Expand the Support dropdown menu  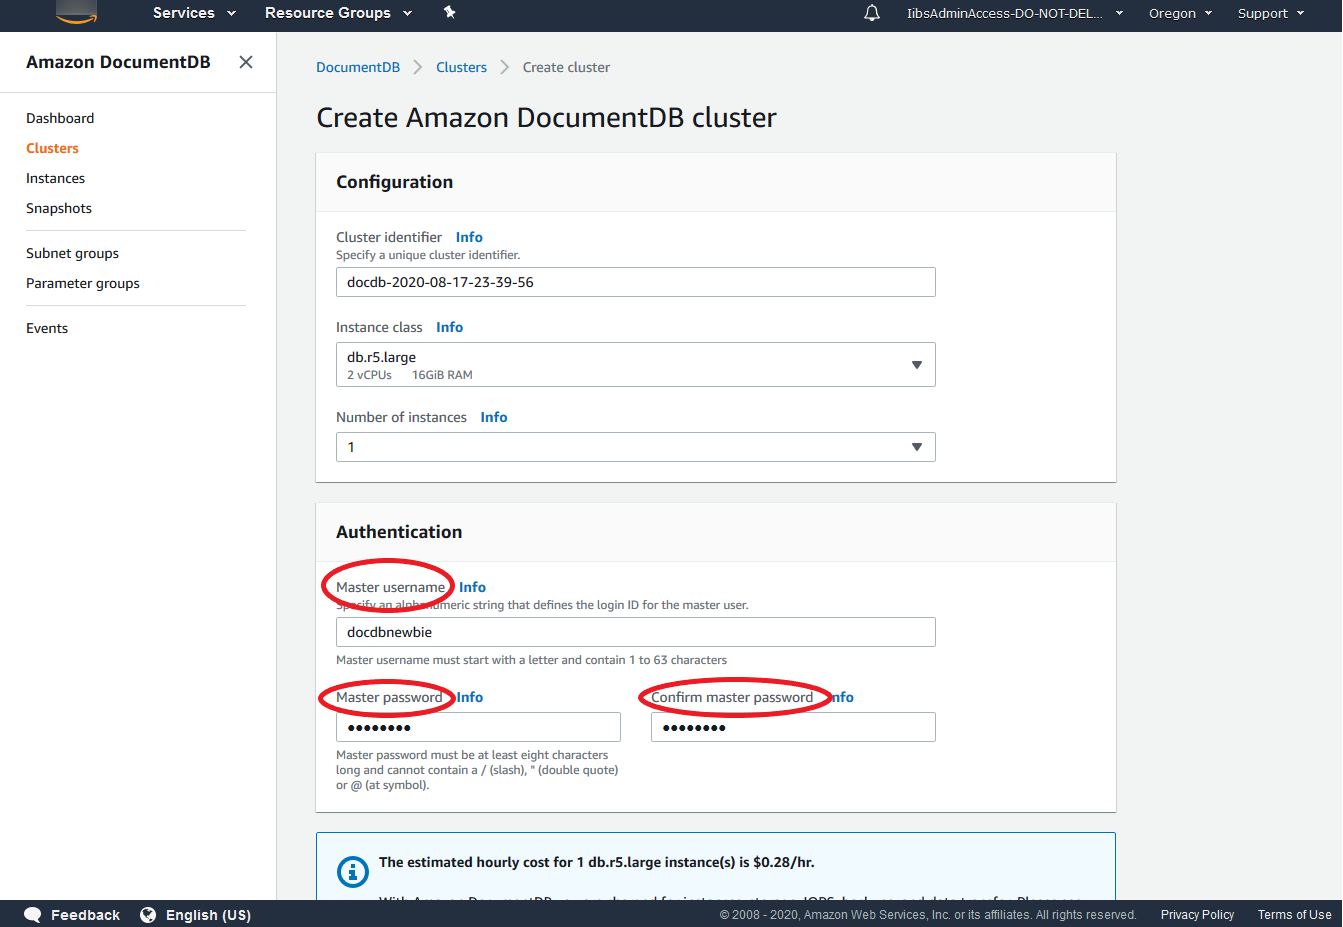click(x=1270, y=13)
